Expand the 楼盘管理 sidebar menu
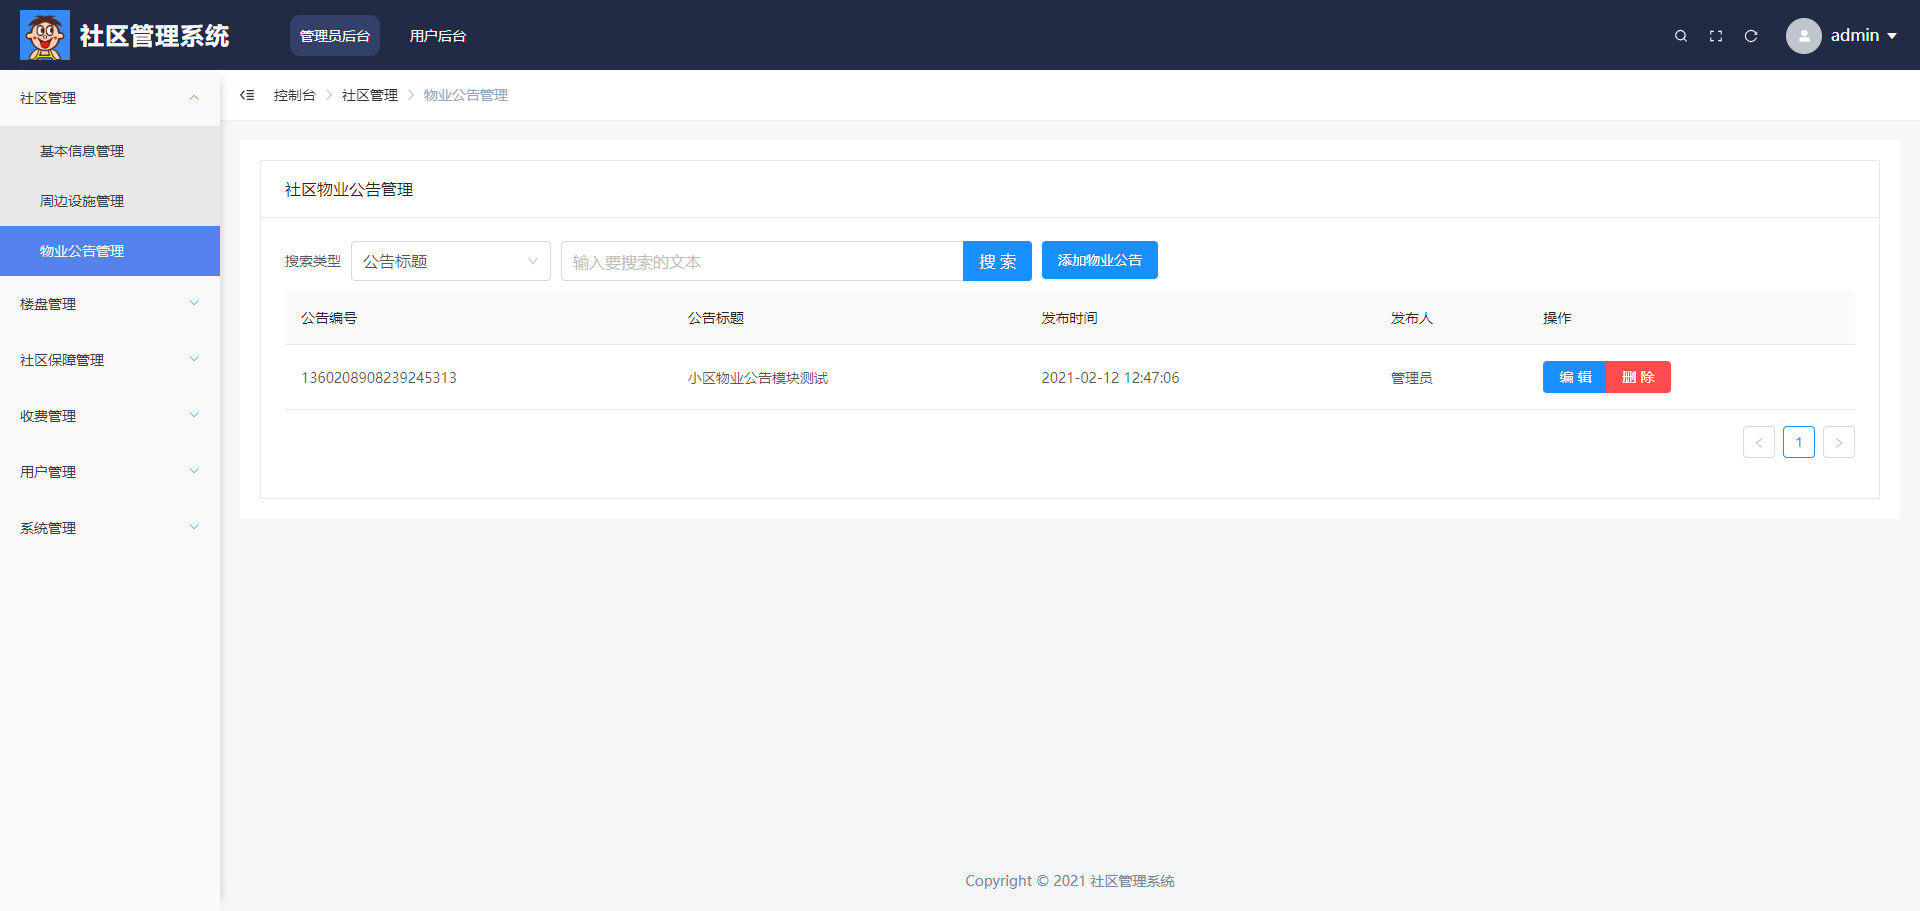Screen dimensions: 1920x911 [x=110, y=304]
